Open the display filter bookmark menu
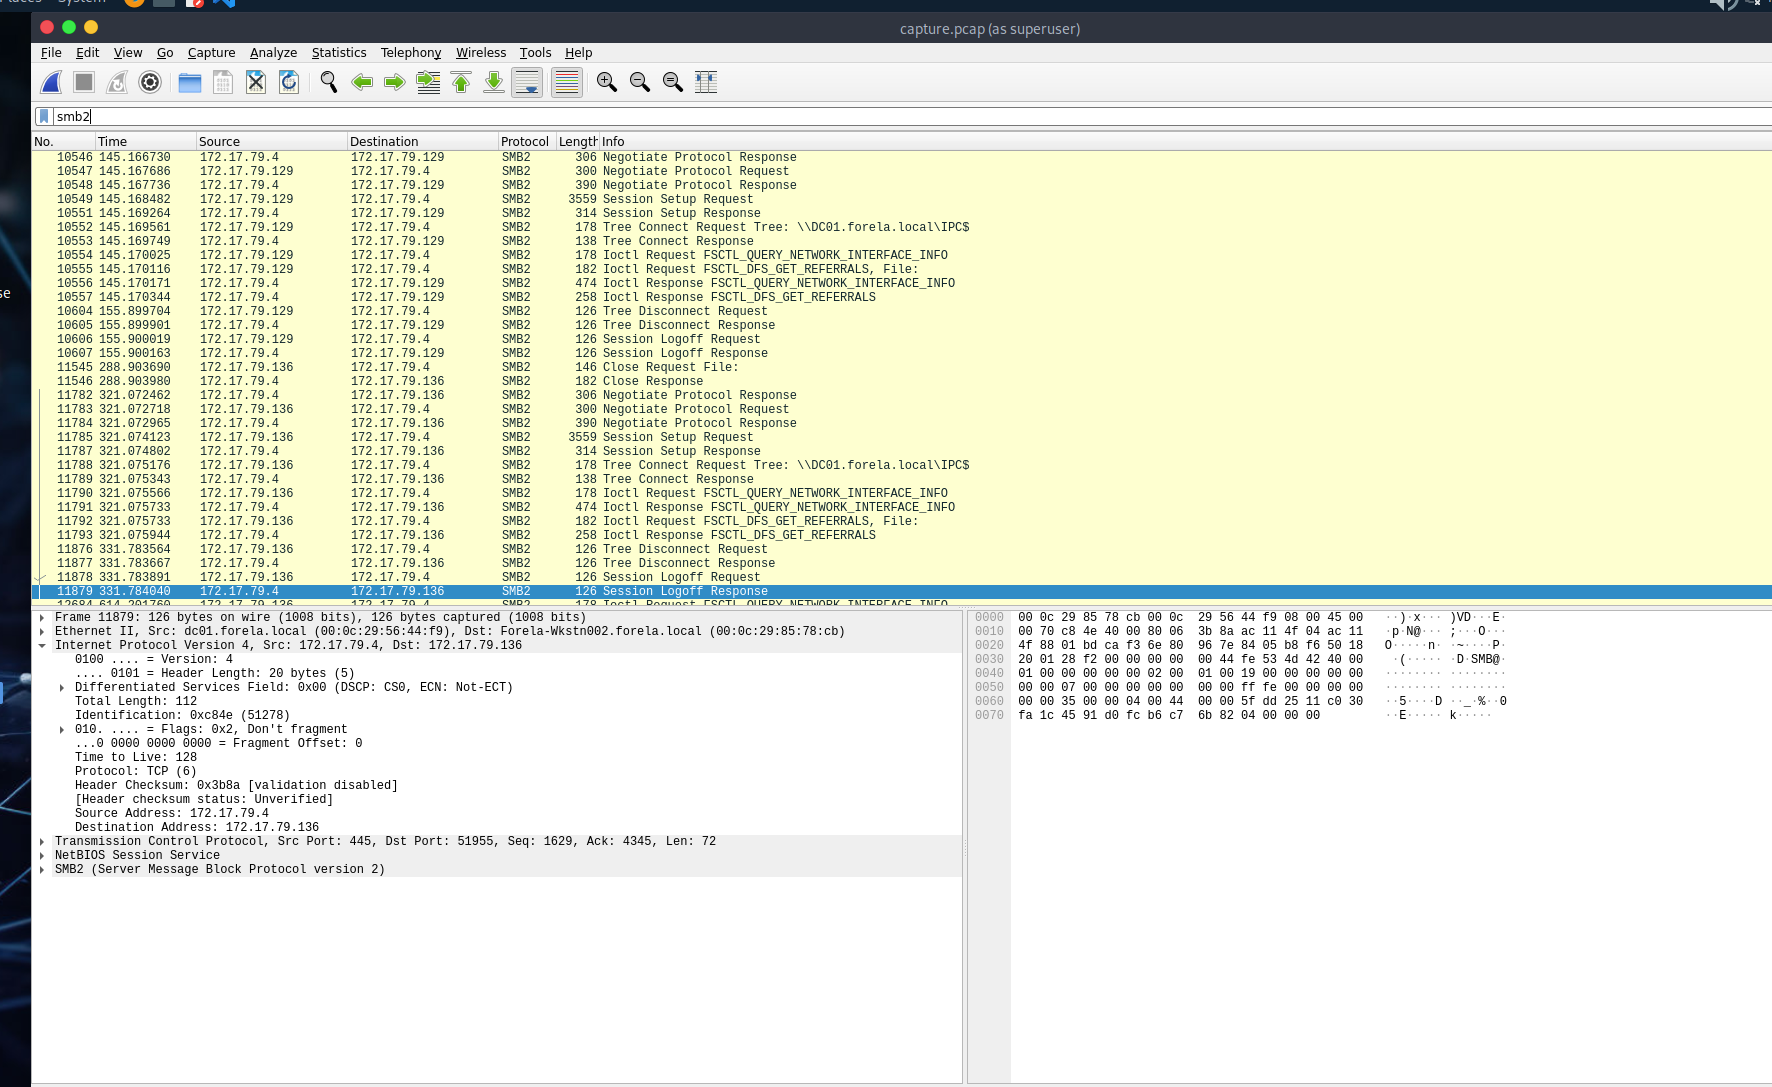 click(44, 116)
